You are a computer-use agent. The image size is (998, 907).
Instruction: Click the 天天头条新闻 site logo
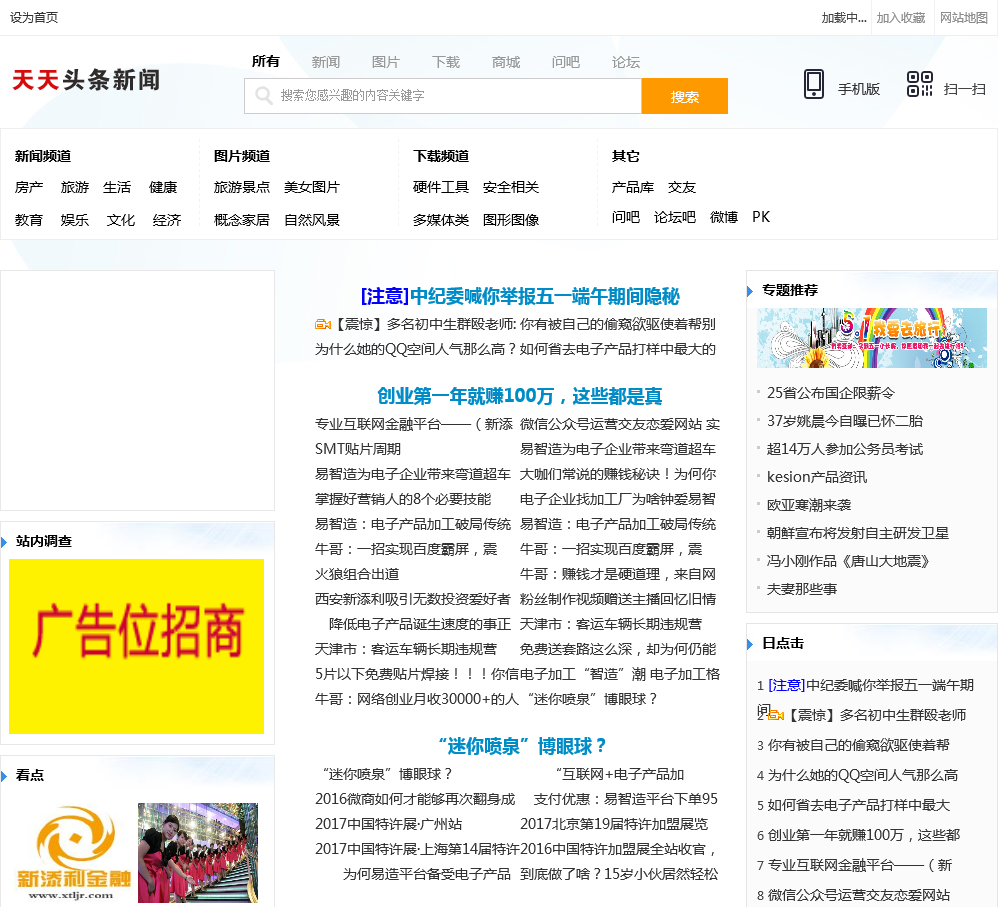(86, 81)
